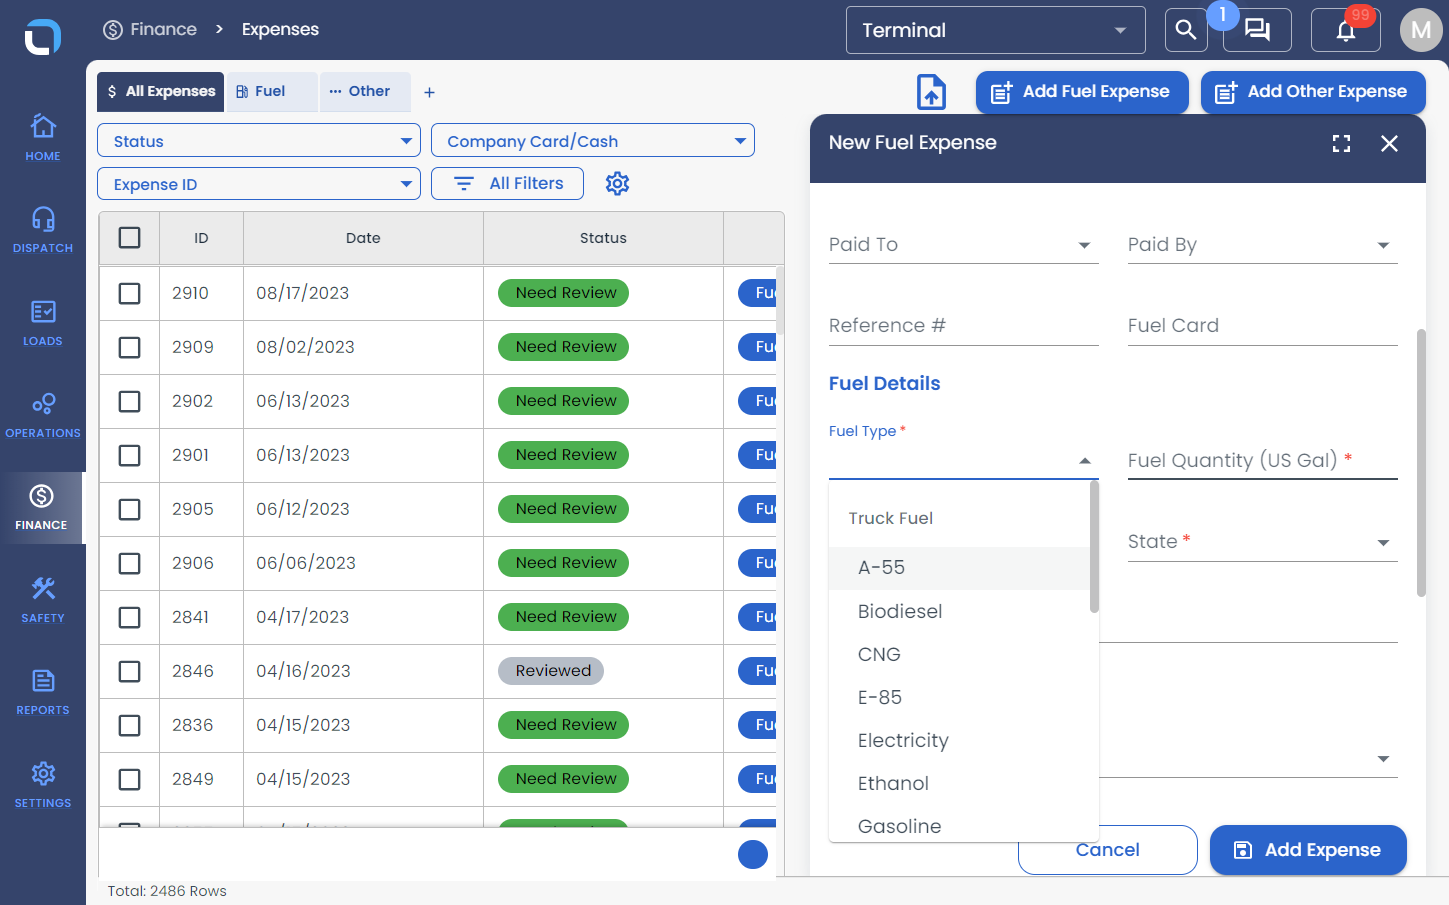Screen dimensions: 1449x905
Task: Click the search magnifier icon
Action: [x=1186, y=30]
